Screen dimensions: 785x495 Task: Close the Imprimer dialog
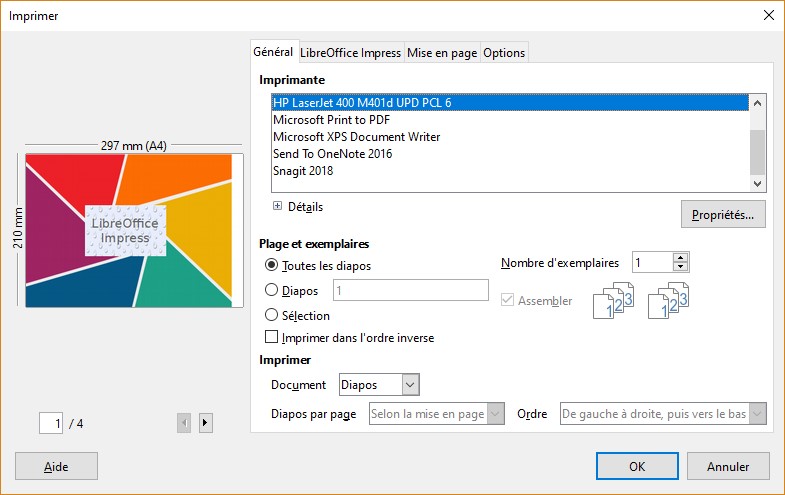768,15
